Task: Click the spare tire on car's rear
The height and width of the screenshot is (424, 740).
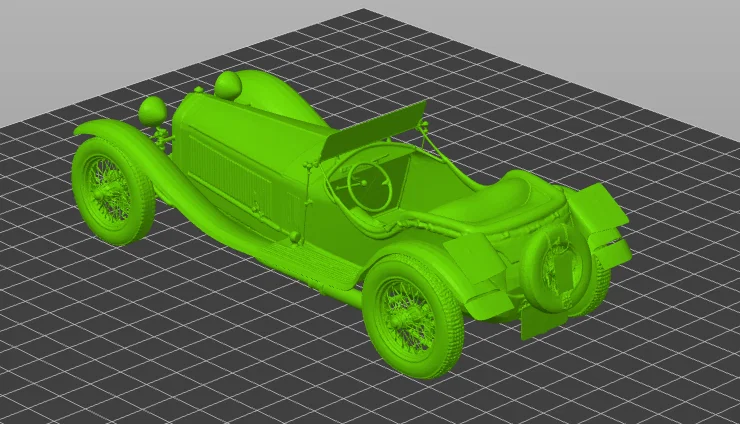Action: [556, 267]
